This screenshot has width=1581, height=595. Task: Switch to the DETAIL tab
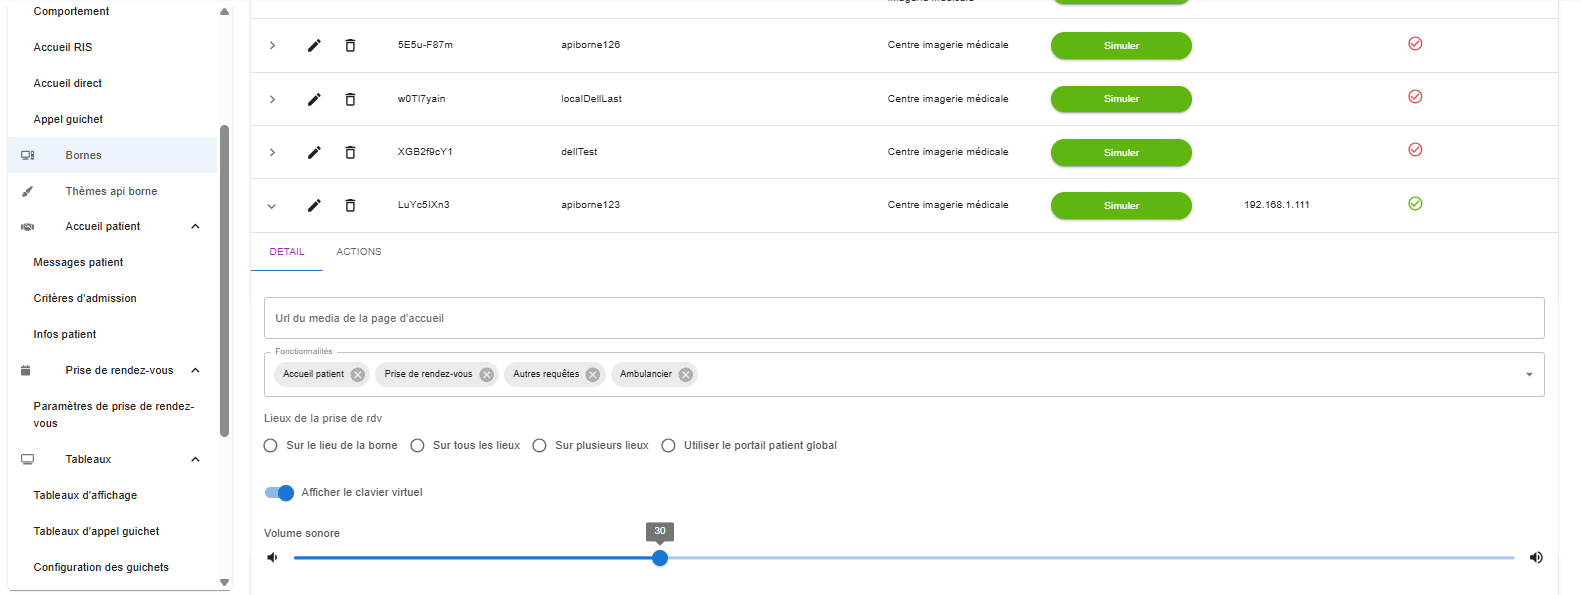point(287,252)
